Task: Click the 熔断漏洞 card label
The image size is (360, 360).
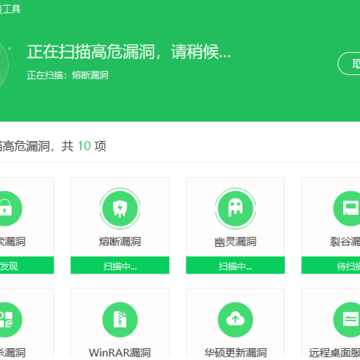Action: [120, 241]
